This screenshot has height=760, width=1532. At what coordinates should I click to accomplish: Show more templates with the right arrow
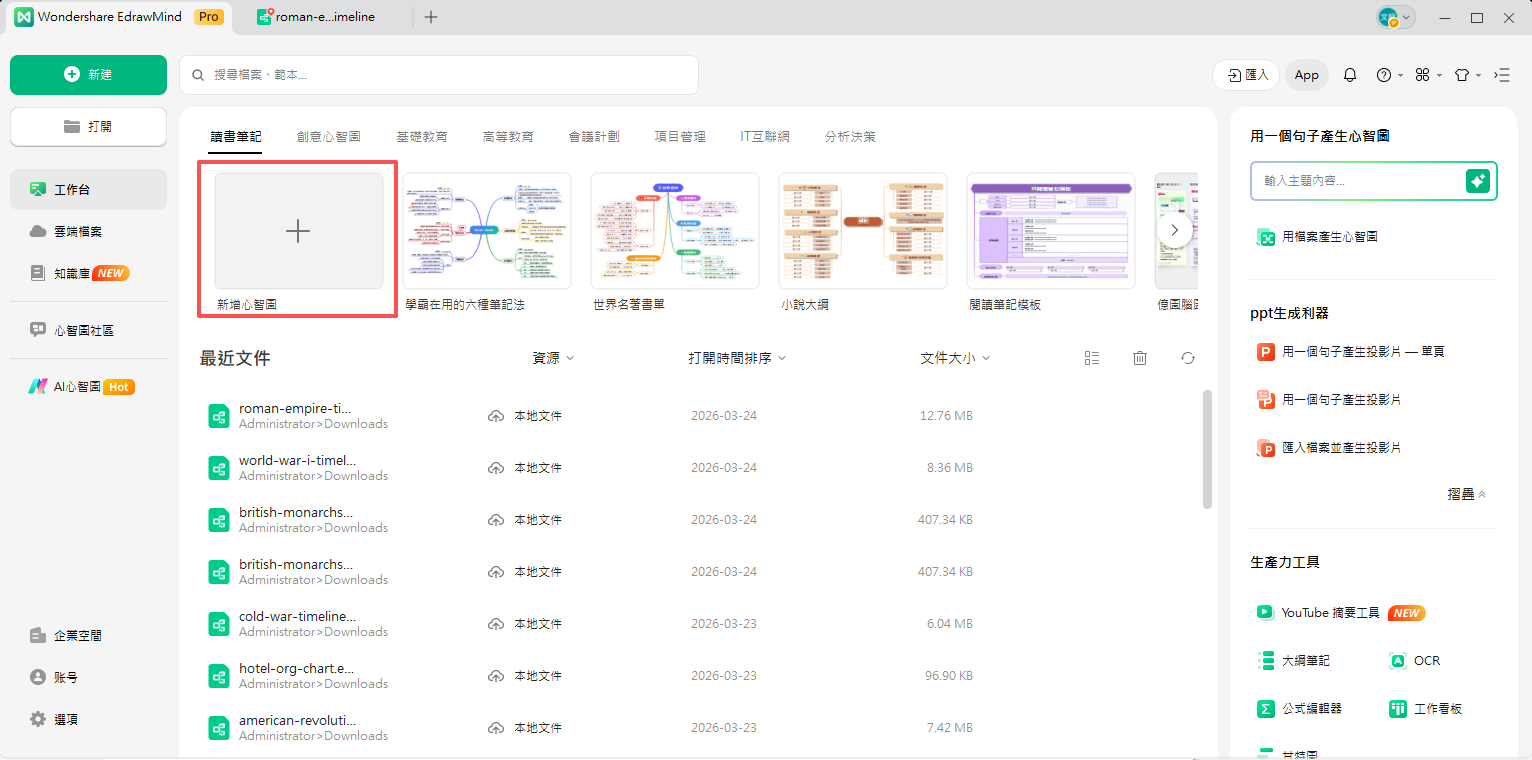pos(1174,229)
